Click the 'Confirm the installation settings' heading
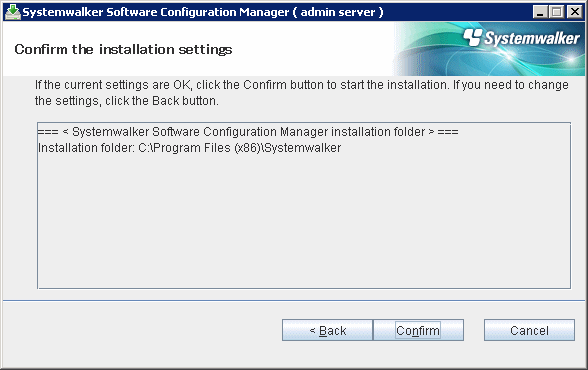The image size is (588, 370). click(123, 49)
